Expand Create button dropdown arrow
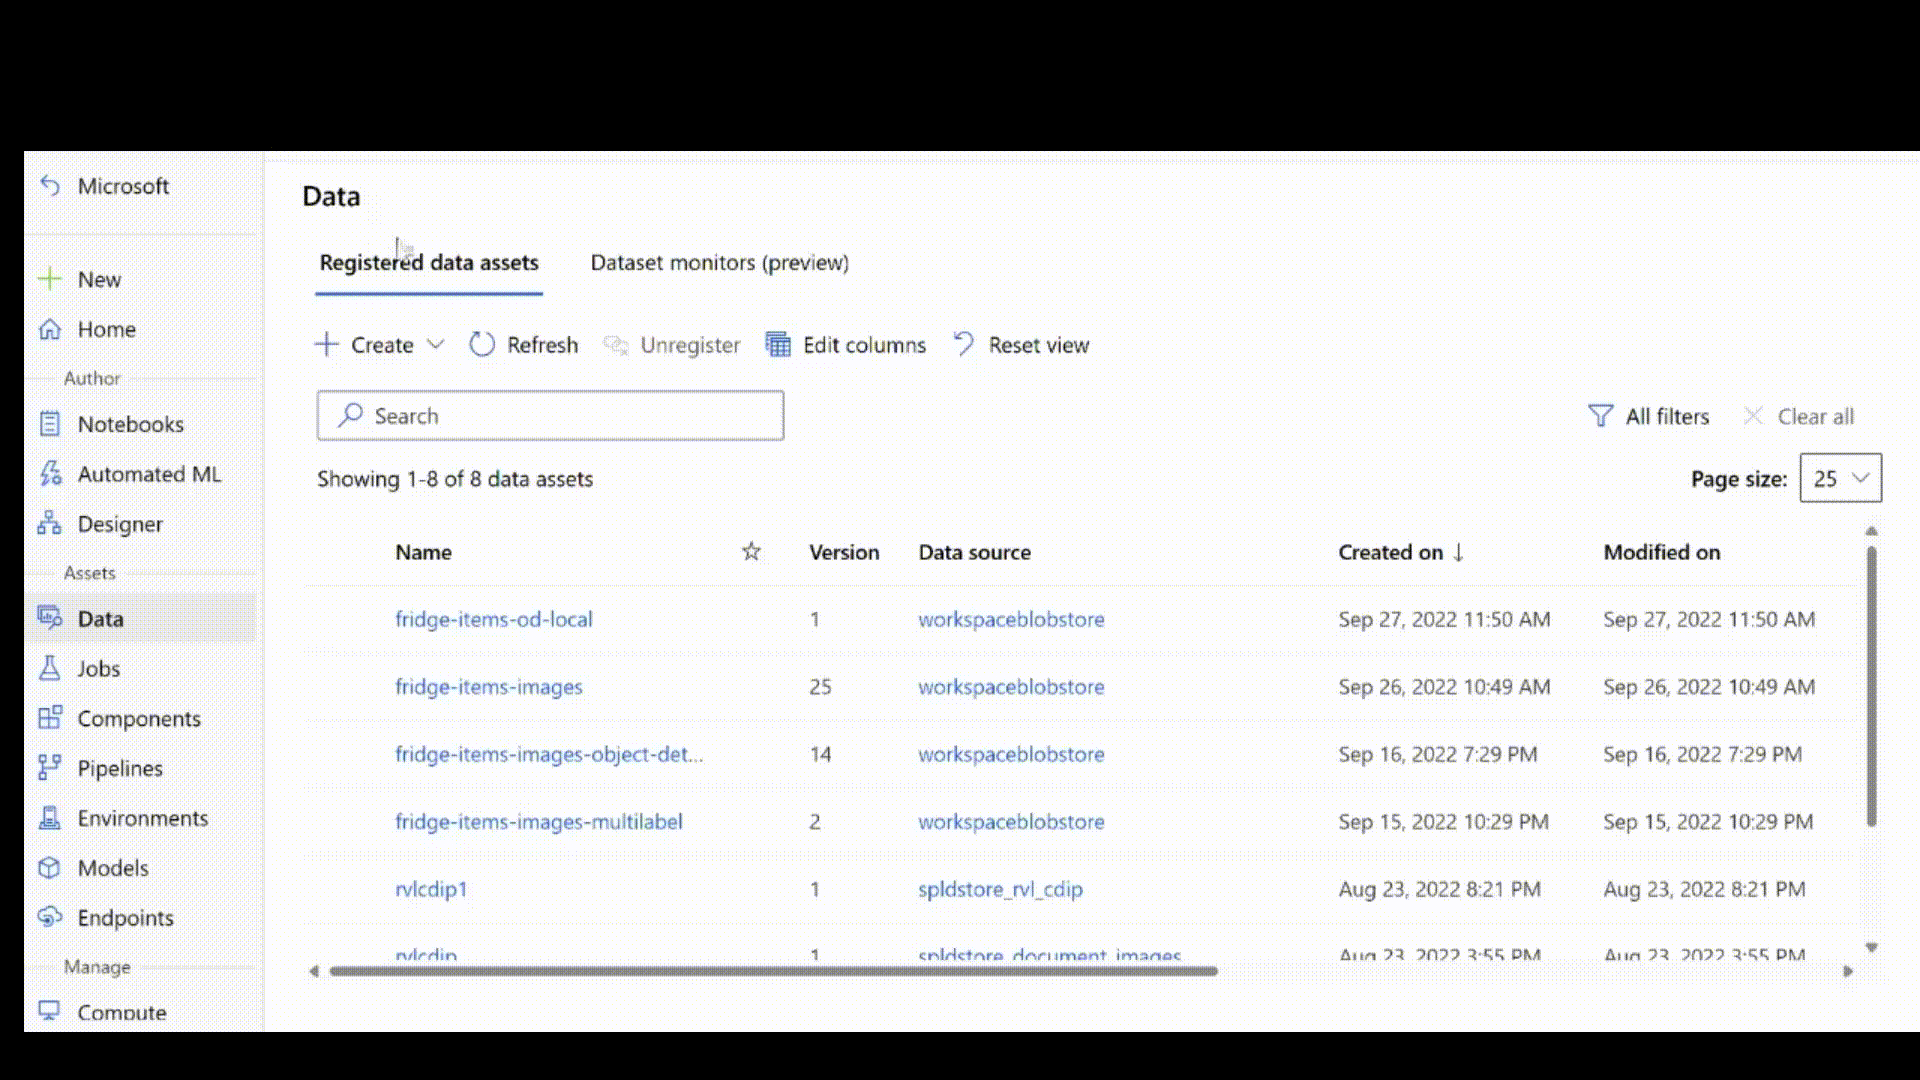 tap(435, 344)
